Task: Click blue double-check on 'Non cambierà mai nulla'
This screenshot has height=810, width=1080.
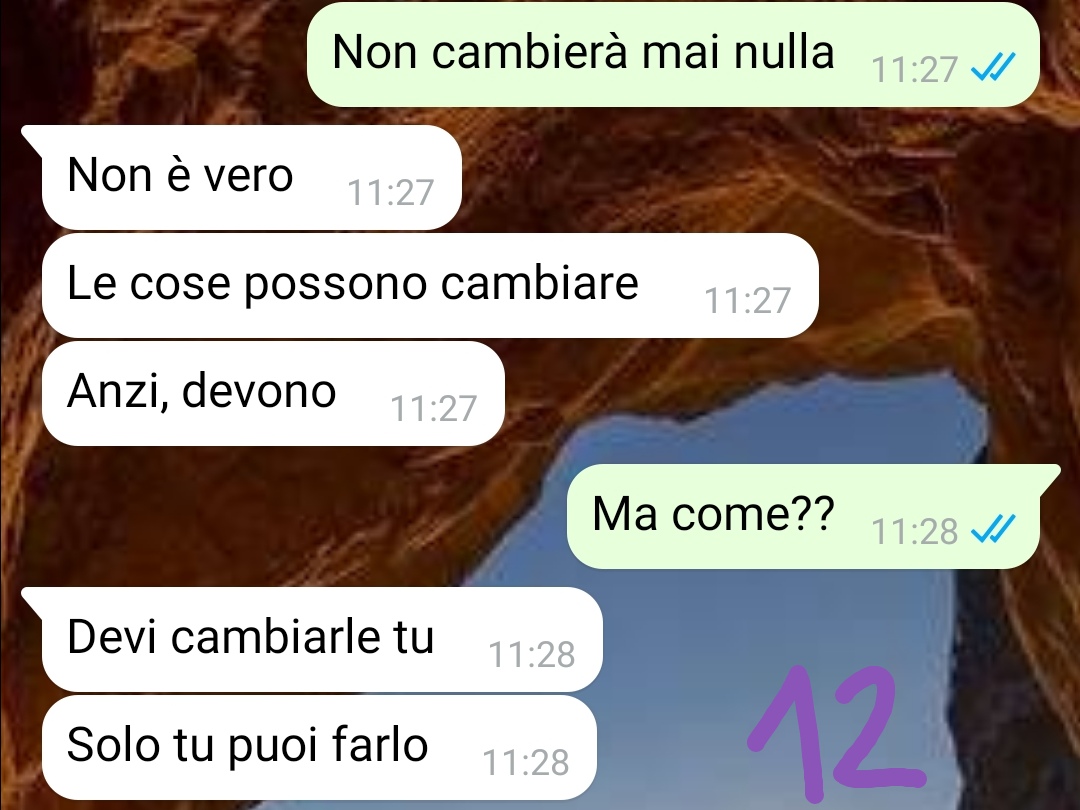Action: [x=993, y=68]
